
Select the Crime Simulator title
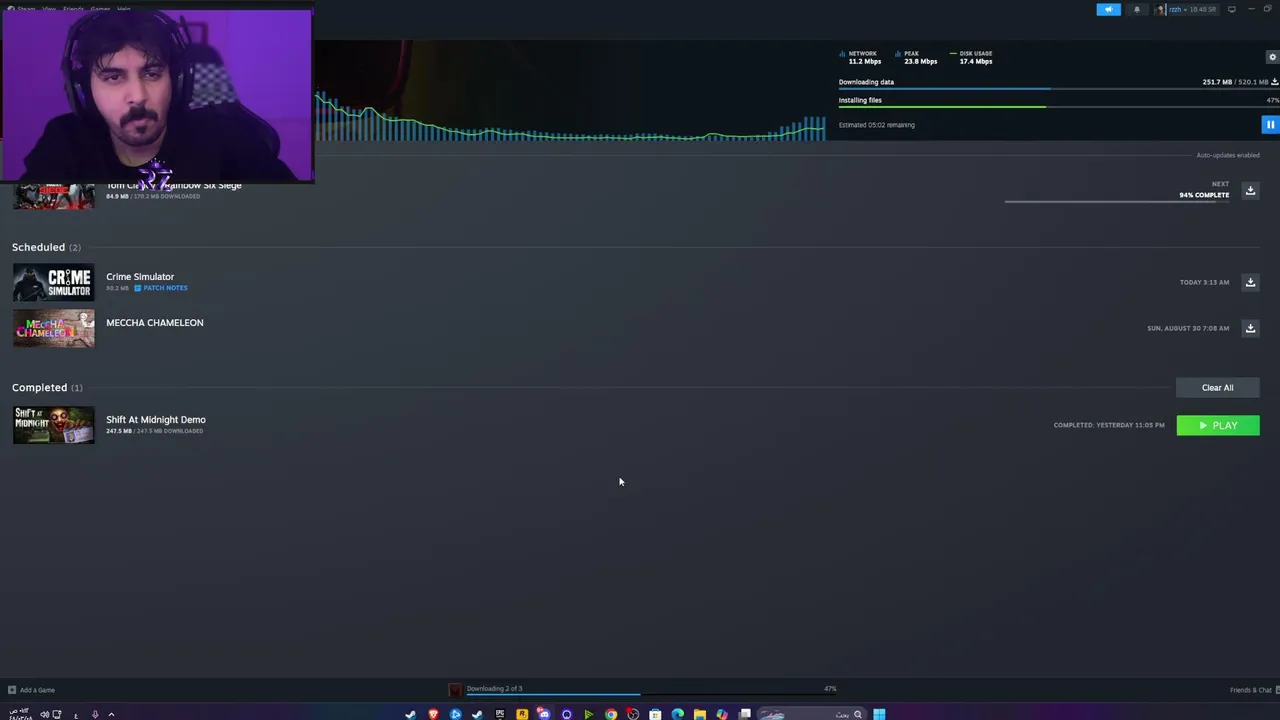tap(140, 277)
